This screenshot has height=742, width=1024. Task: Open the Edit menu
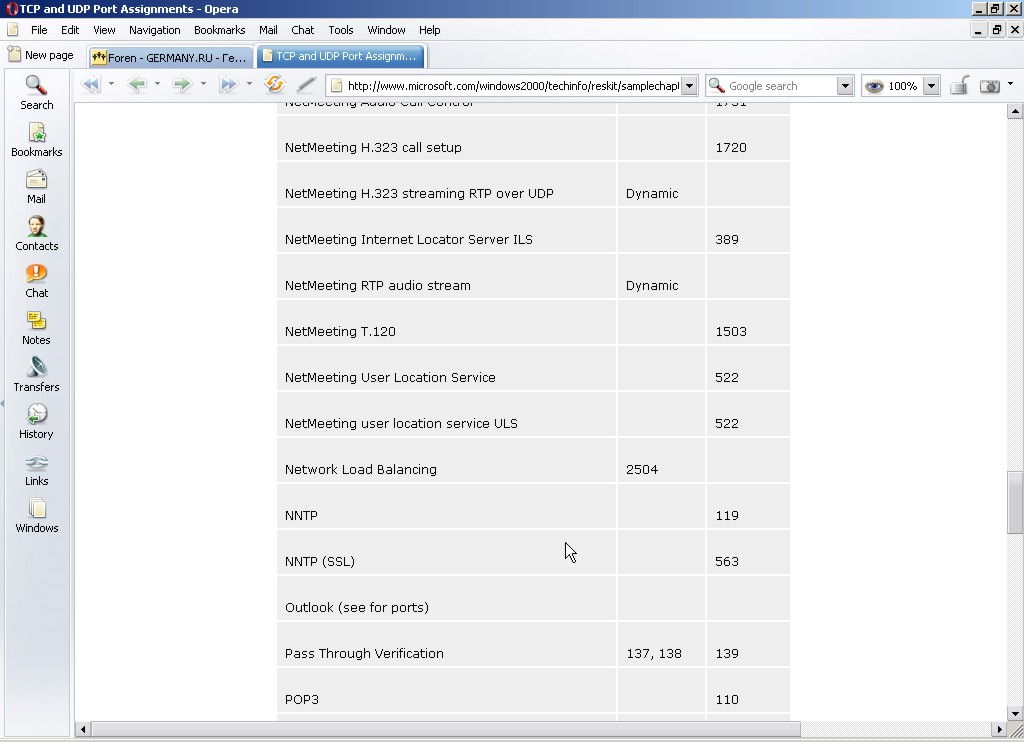pos(70,30)
